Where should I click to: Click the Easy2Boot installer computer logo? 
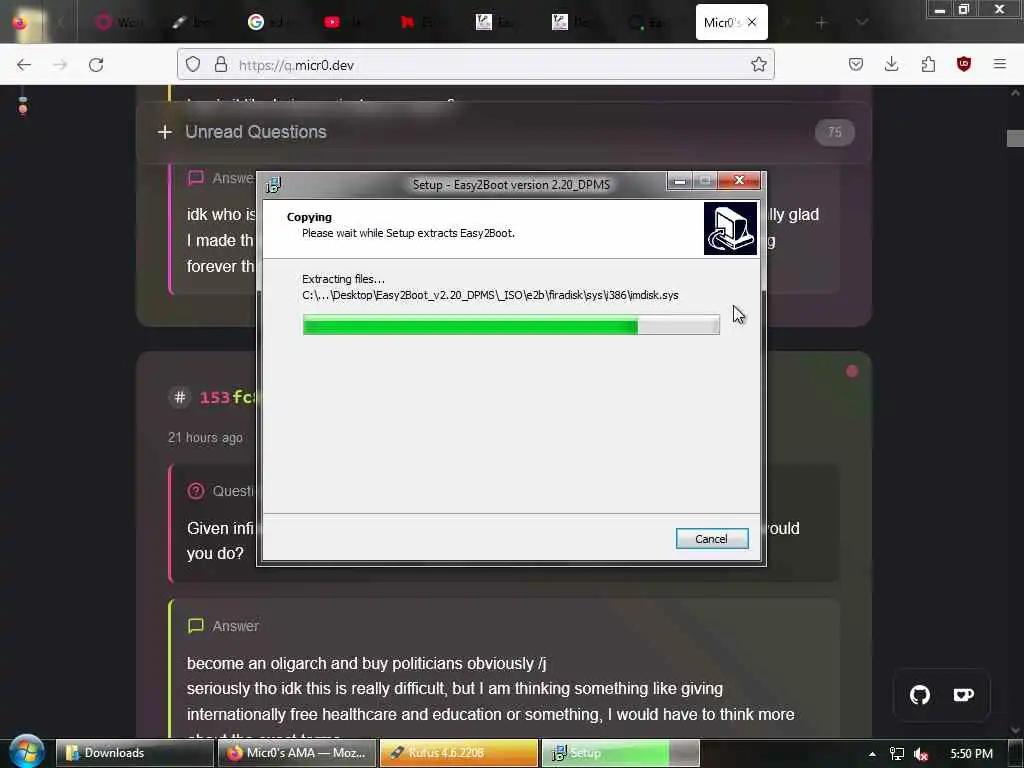[730, 229]
